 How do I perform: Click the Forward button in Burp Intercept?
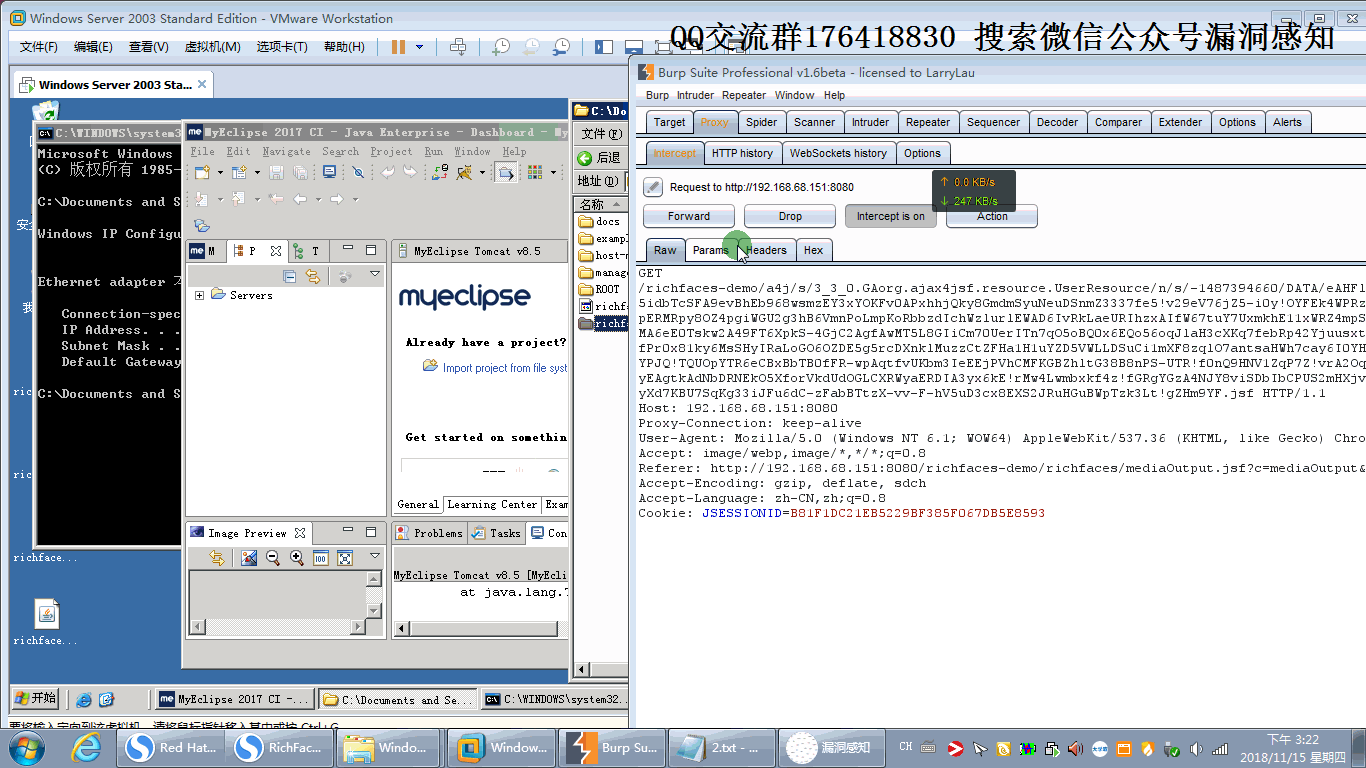click(x=689, y=216)
